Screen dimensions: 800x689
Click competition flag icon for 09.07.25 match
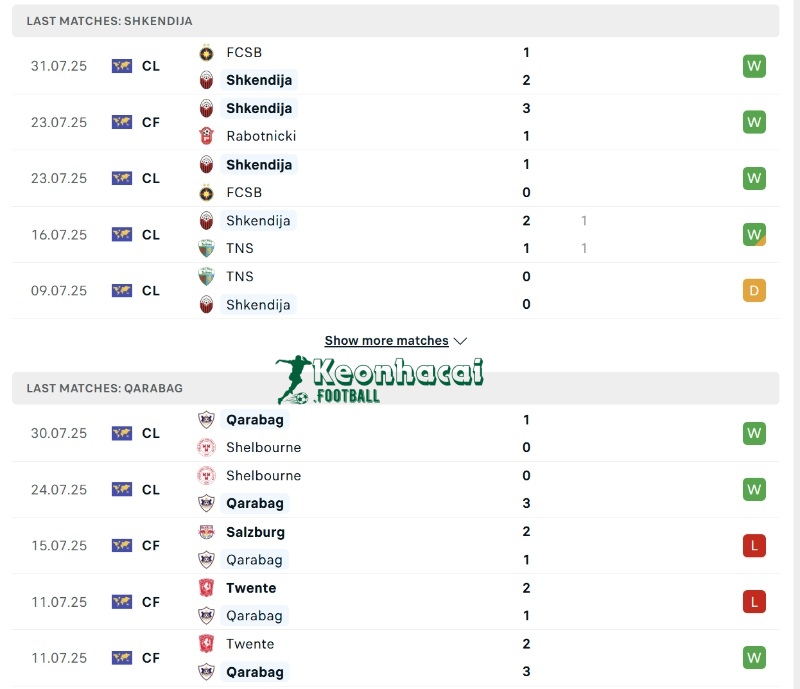point(122,291)
